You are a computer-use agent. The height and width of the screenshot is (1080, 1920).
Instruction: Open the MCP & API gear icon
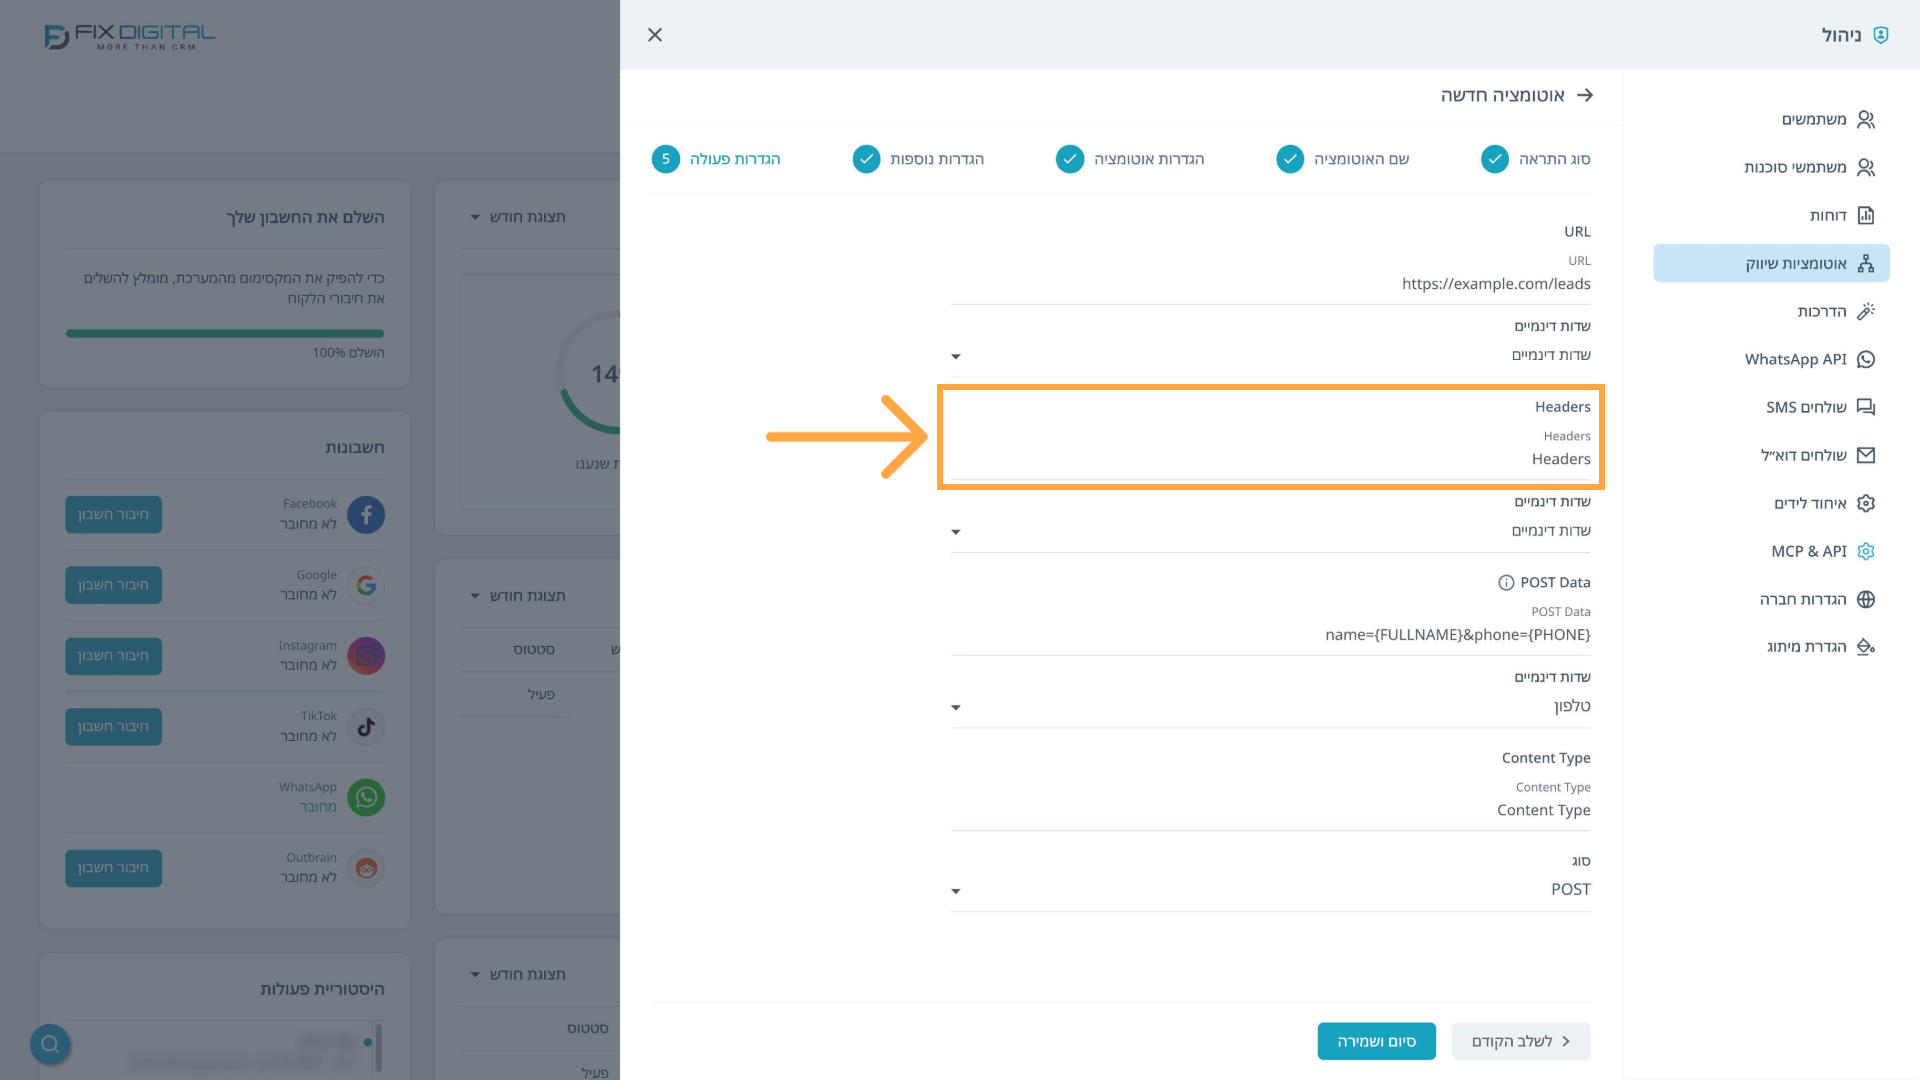(1866, 552)
